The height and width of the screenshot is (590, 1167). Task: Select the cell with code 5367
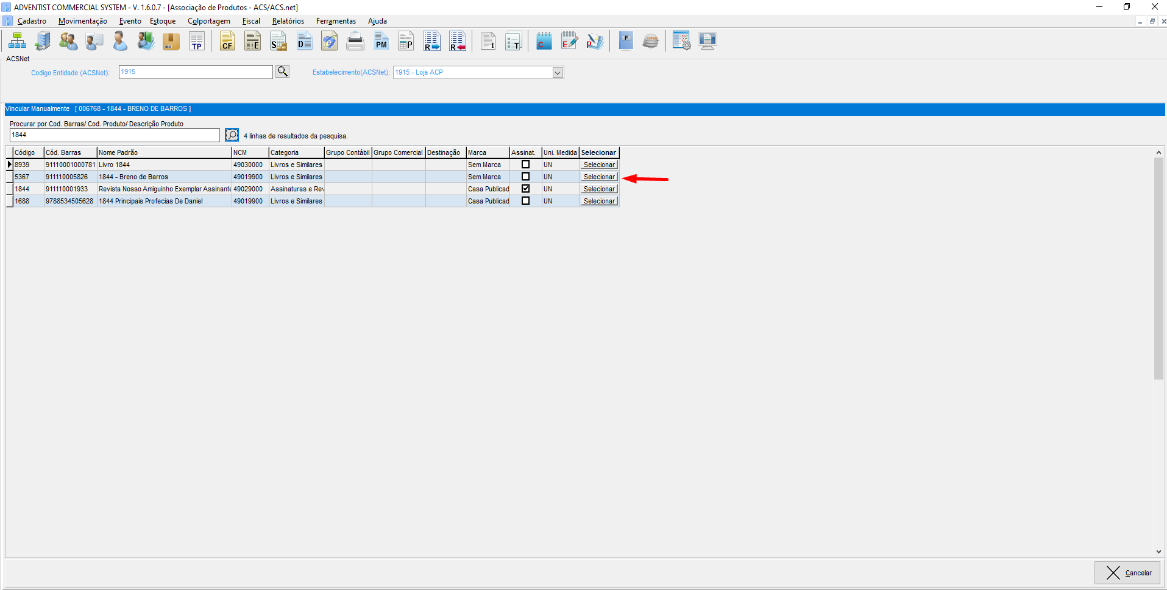tap(28, 176)
